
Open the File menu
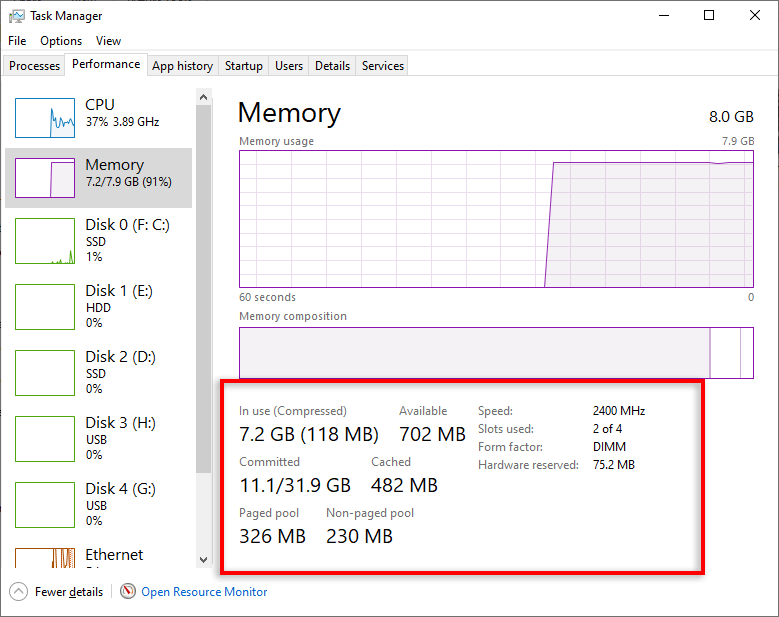pyautogui.click(x=17, y=41)
